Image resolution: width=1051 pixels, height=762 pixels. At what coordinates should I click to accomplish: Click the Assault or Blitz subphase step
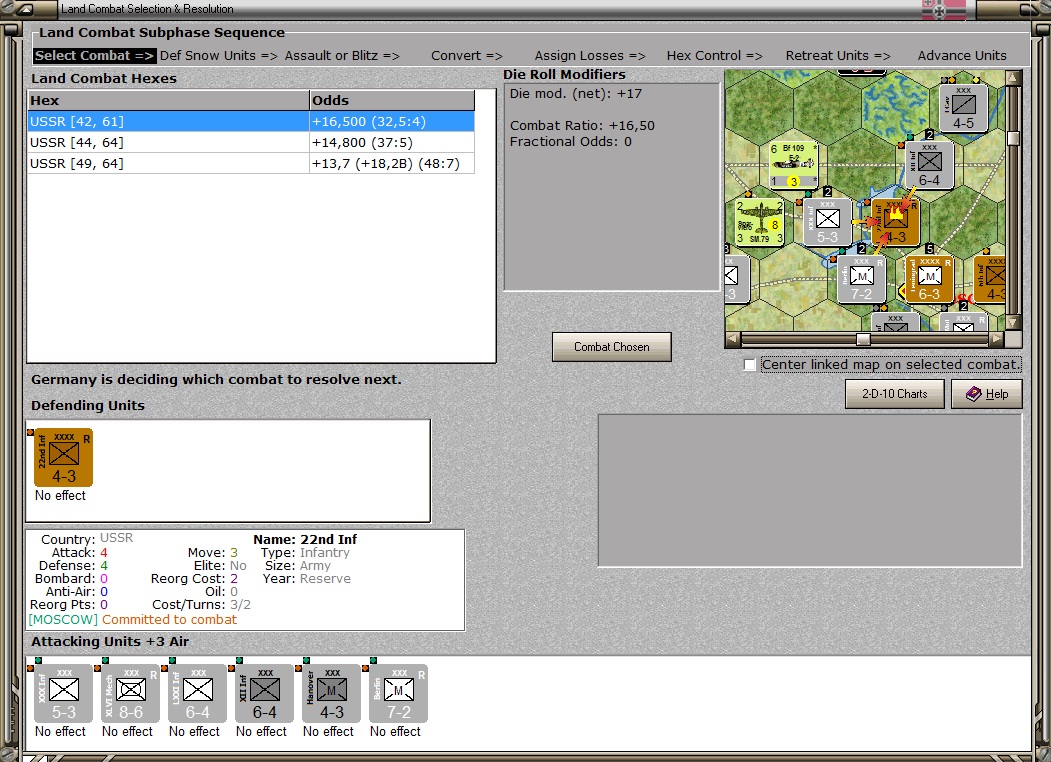[x=342, y=56]
